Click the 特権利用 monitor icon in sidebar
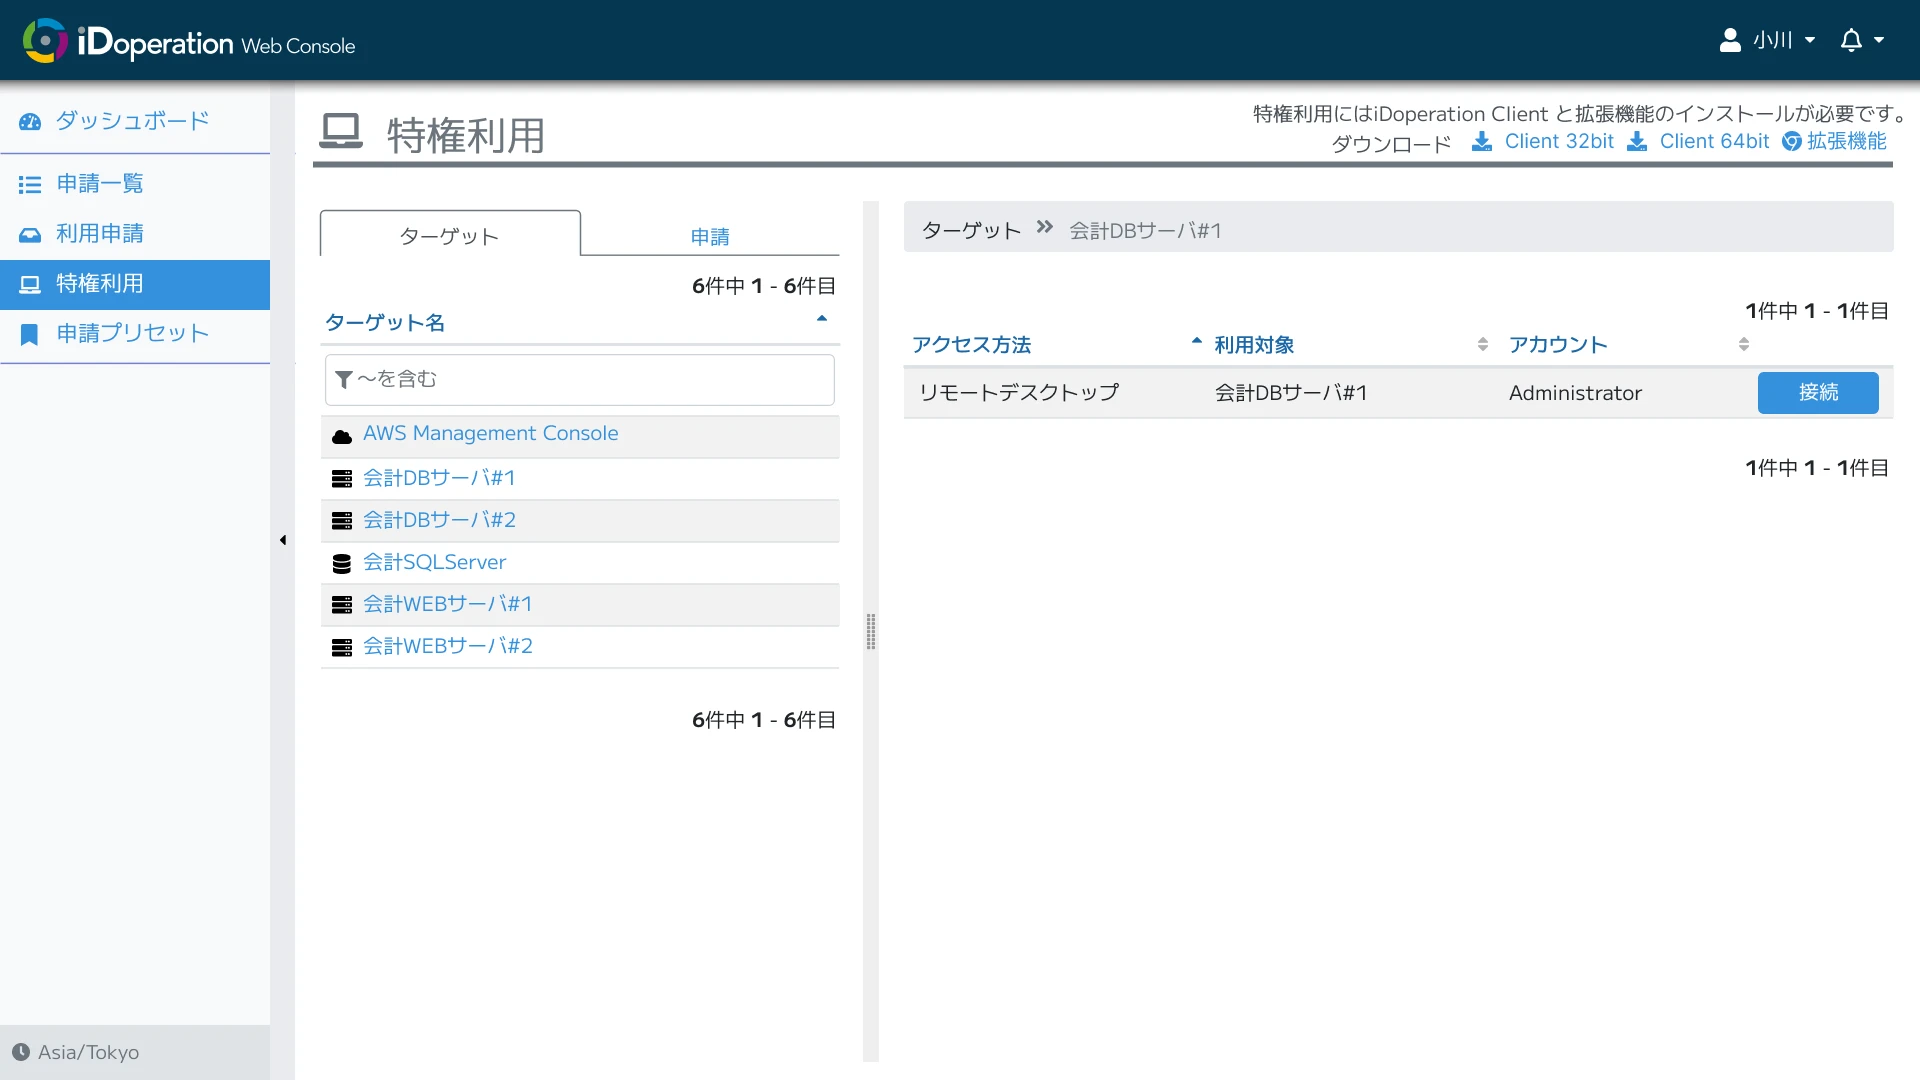Viewport: 1920px width, 1080px height. (30, 284)
